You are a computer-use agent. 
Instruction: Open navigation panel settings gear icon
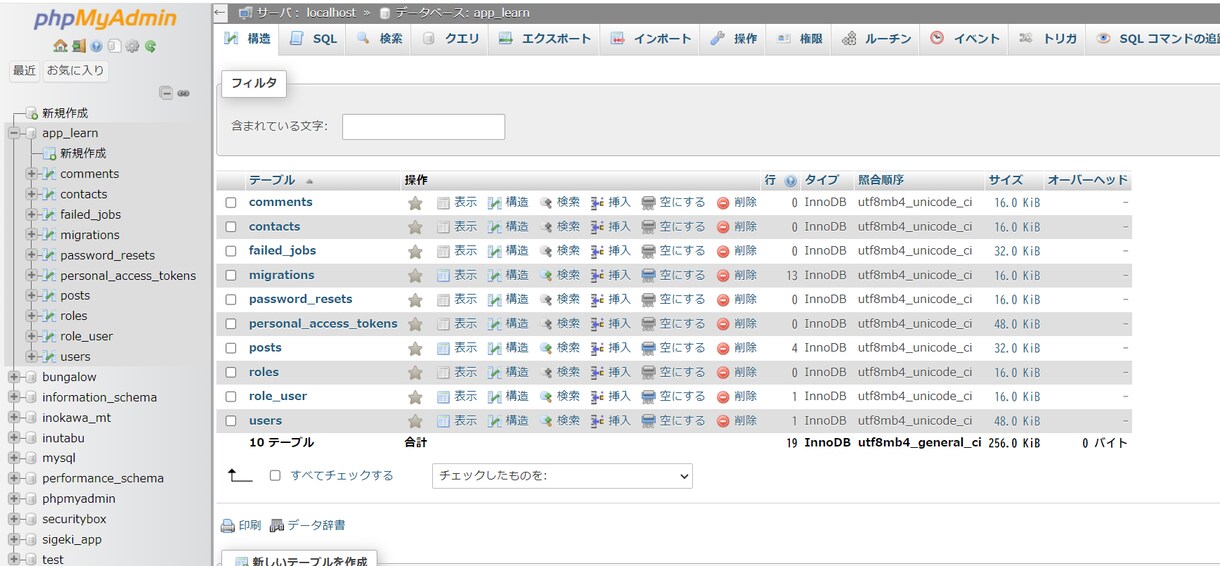tap(132, 46)
